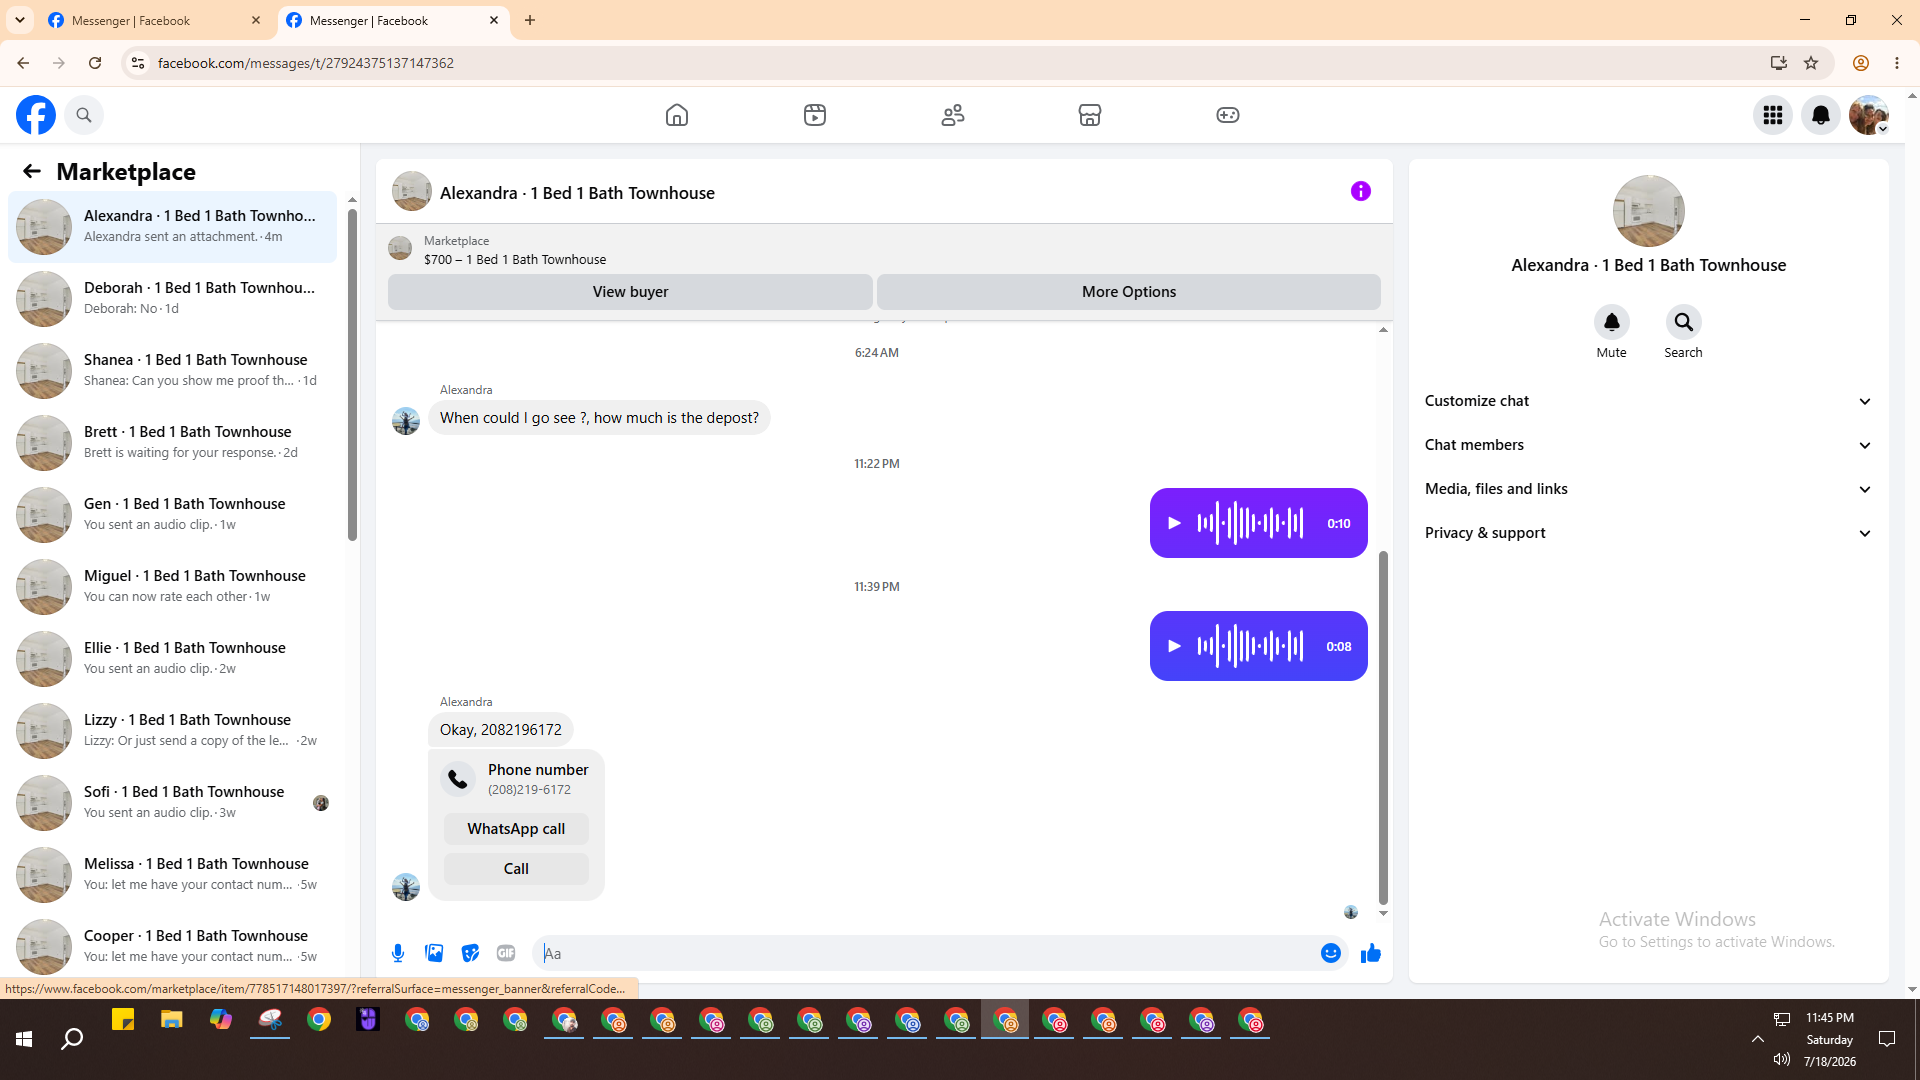The width and height of the screenshot is (1920, 1080).
Task: Attach a photo or file
Action: (434, 953)
